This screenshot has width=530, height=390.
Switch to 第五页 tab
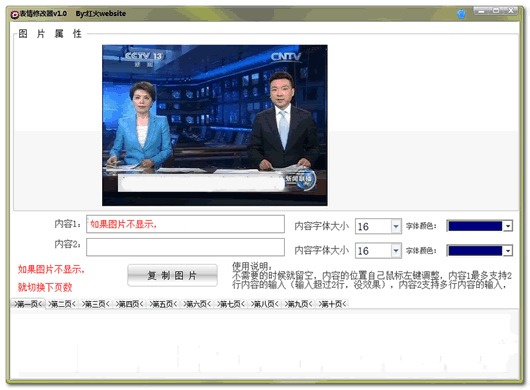pyautogui.click(x=163, y=304)
